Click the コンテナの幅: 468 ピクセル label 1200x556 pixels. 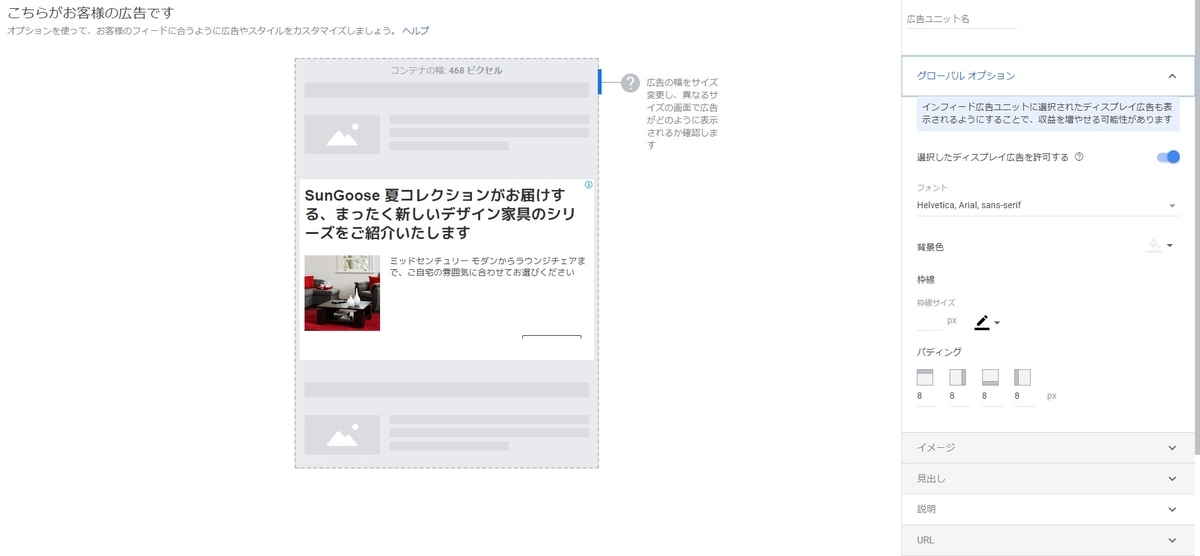[x=446, y=71]
